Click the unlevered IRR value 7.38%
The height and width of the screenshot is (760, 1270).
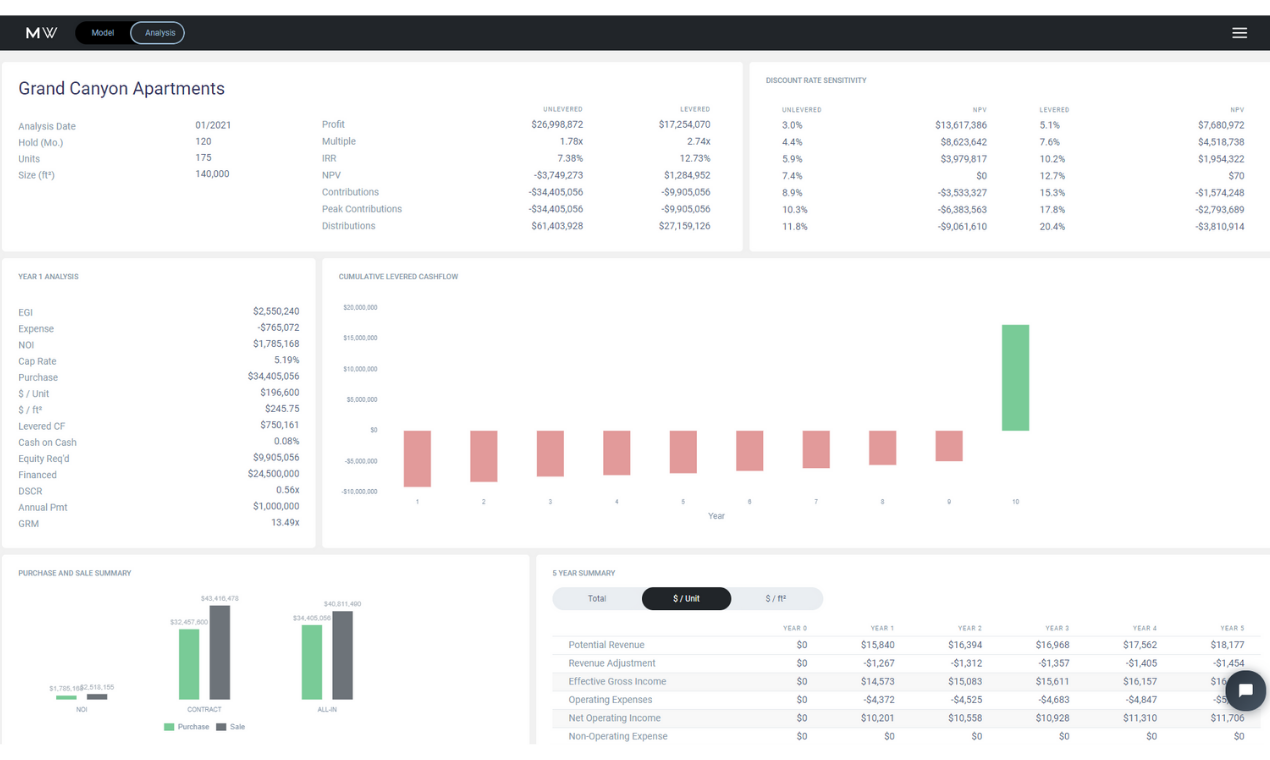coord(570,158)
